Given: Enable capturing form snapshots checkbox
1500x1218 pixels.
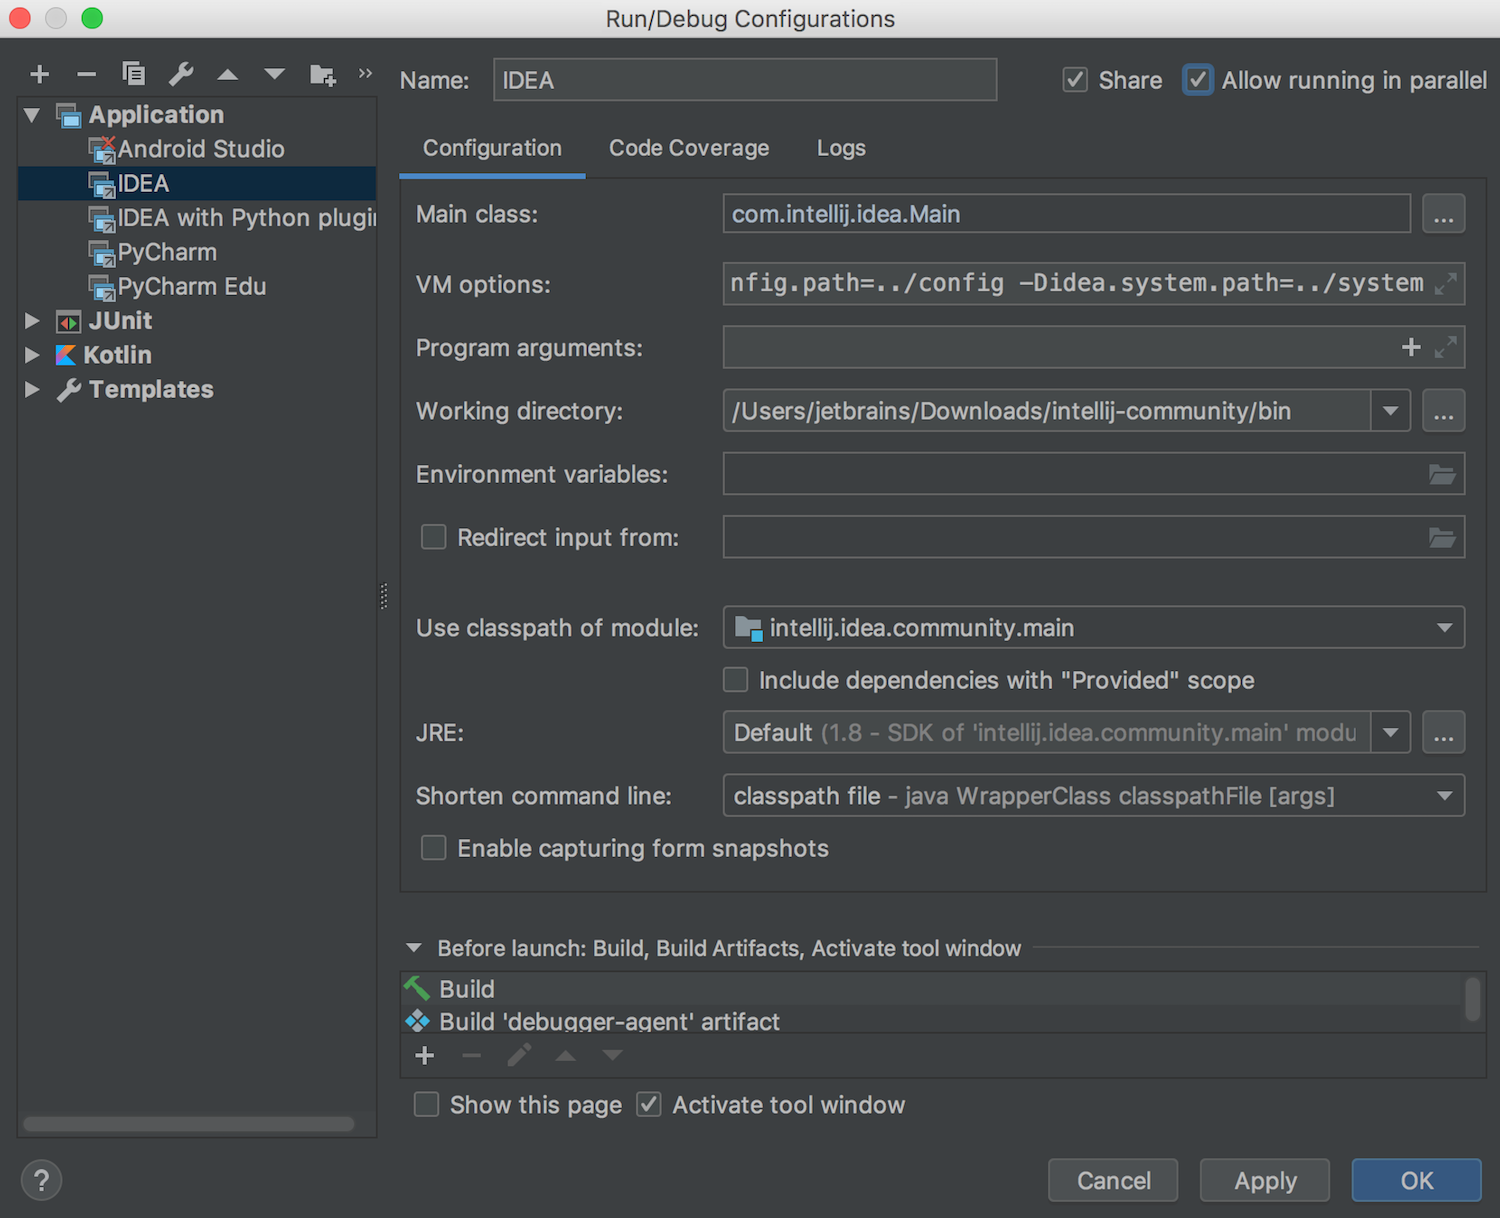Looking at the screenshot, I should pos(434,848).
